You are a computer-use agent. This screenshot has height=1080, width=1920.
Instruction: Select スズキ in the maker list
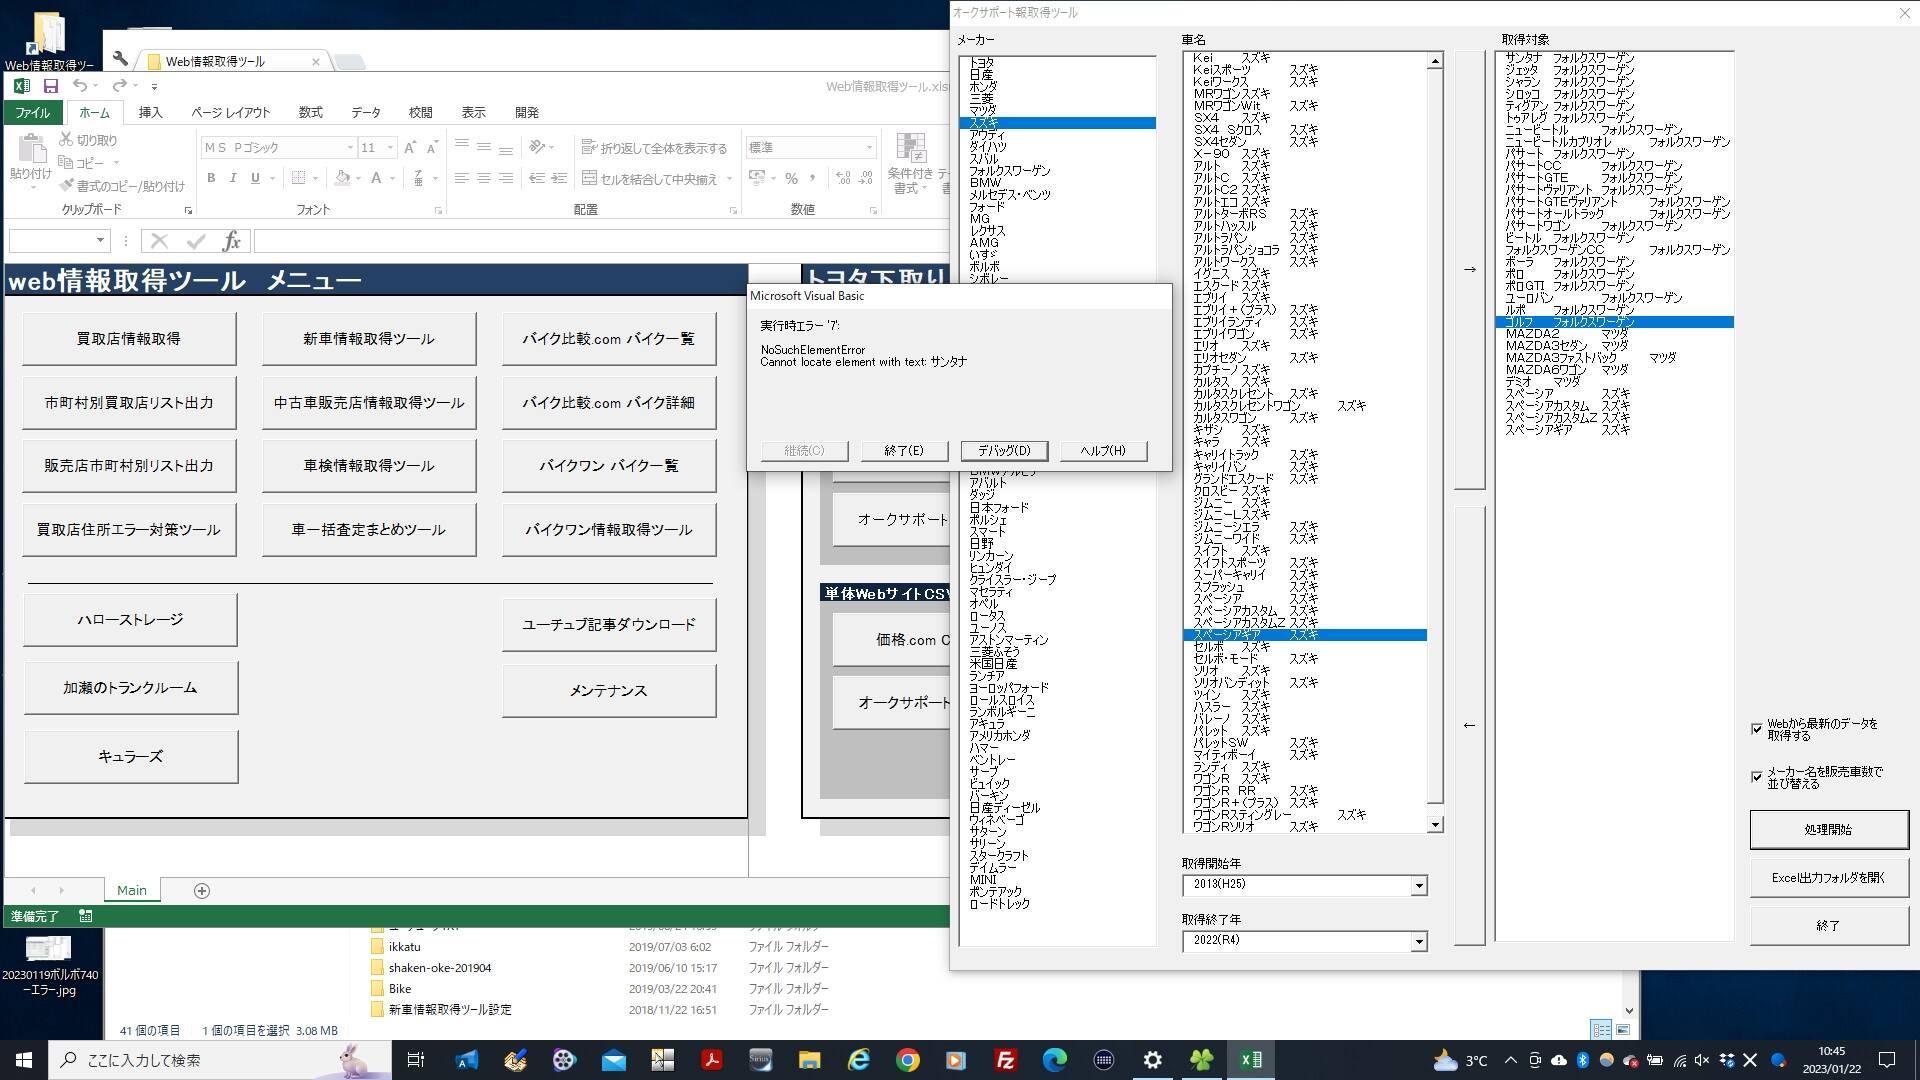click(x=984, y=123)
